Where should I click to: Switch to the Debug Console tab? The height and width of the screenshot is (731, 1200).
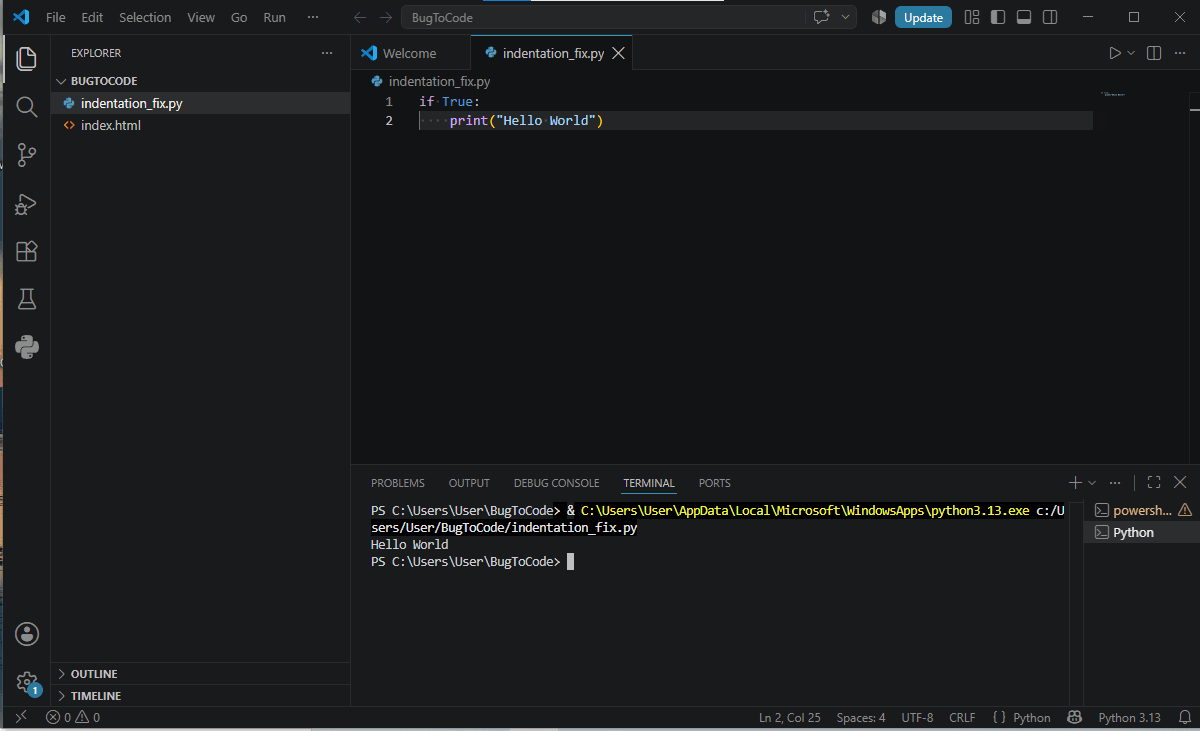557,483
